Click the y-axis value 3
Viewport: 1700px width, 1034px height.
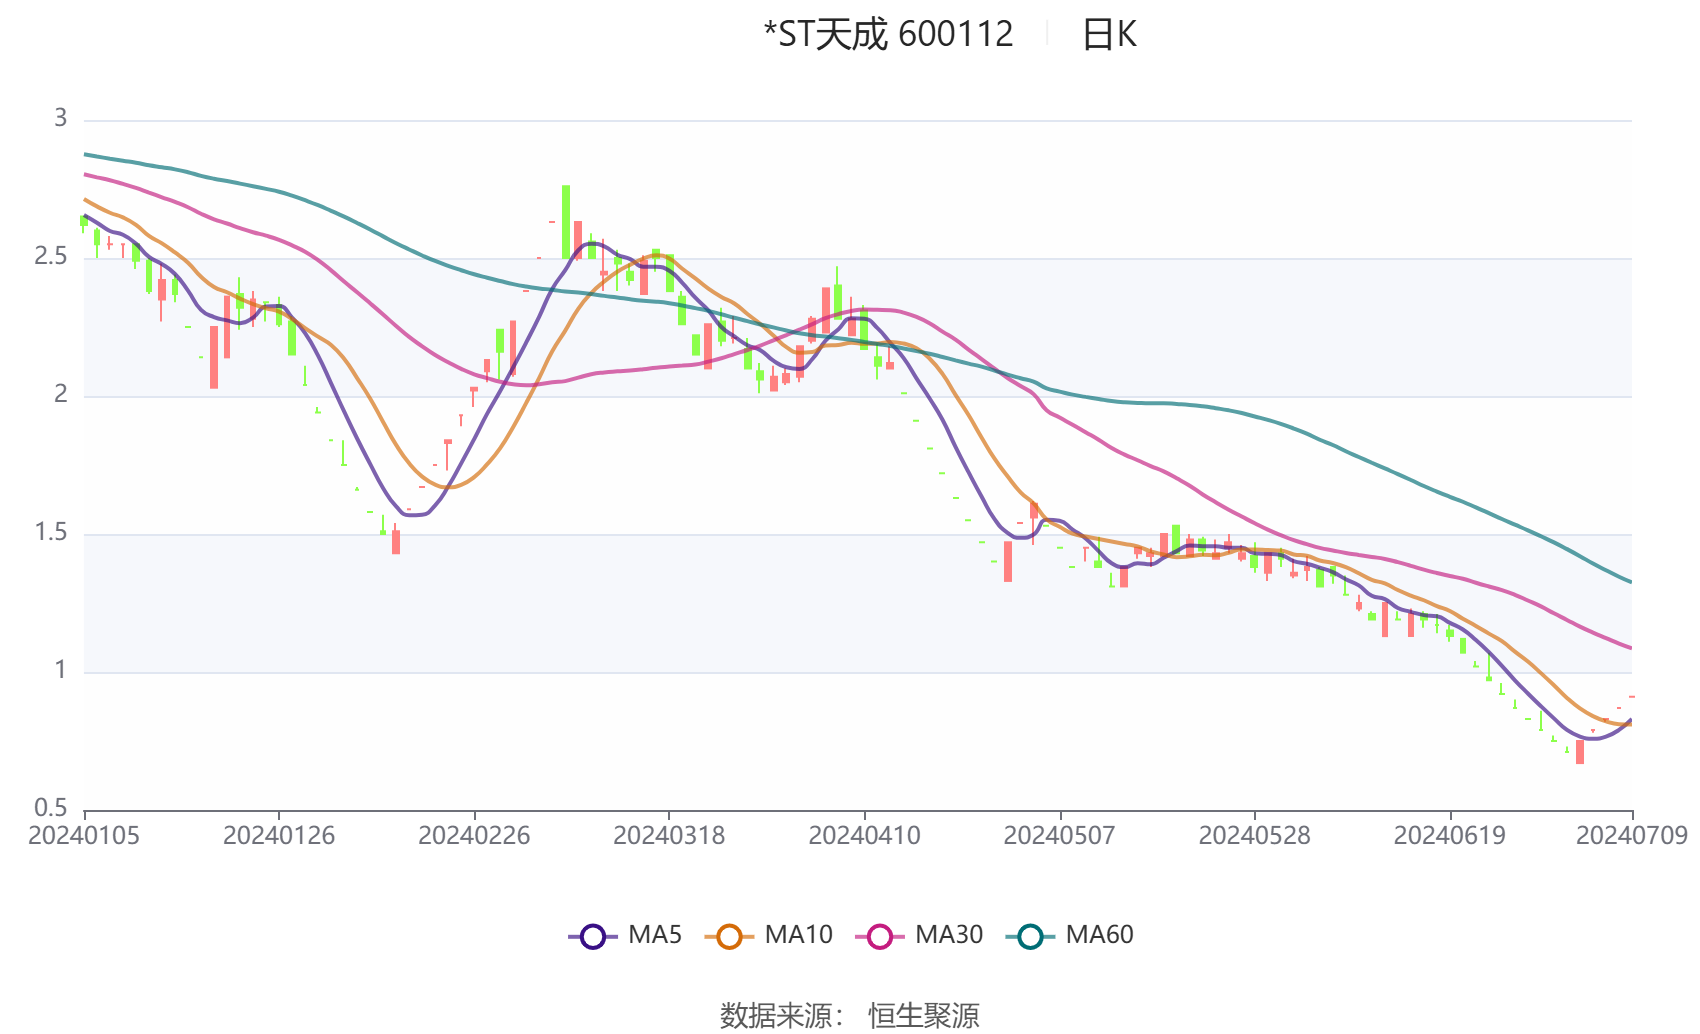(61, 118)
